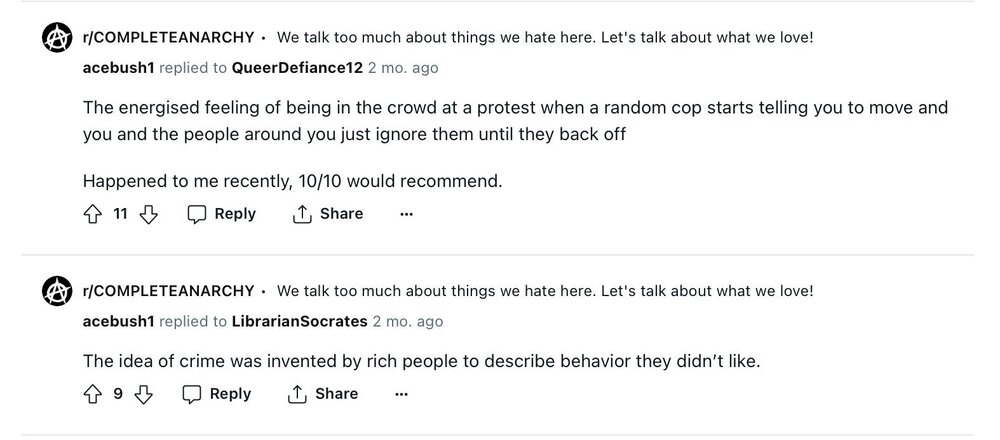The image size is (1000, 440).
Task: Reply to the crime invented comment
Action: click(x=217, y=394)
